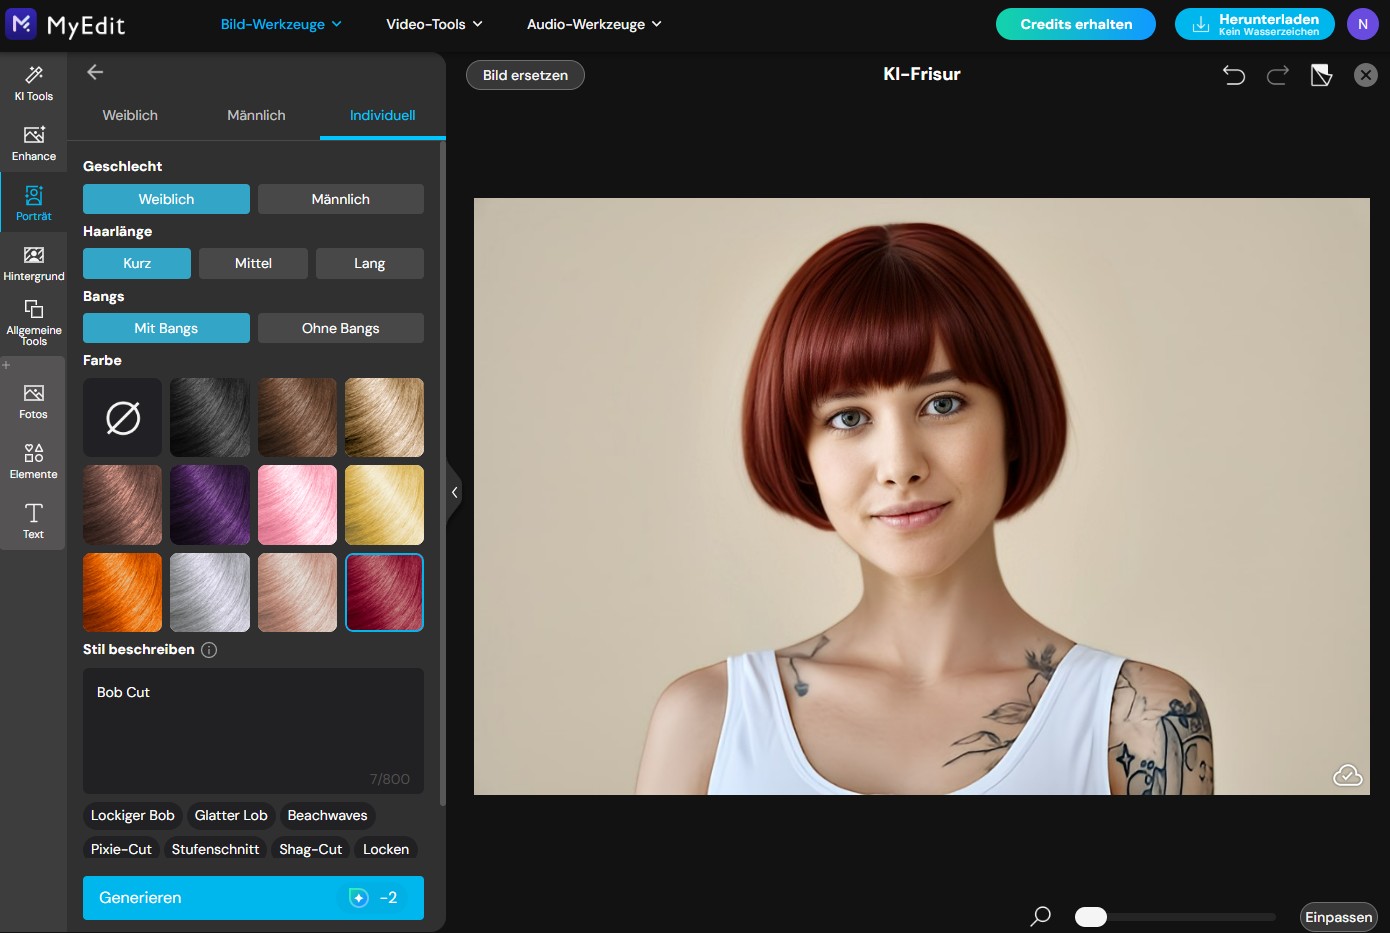Viewport: 1390px width, 933px height.
Task: Choose Ohne Bangs option
Action: 340,327
